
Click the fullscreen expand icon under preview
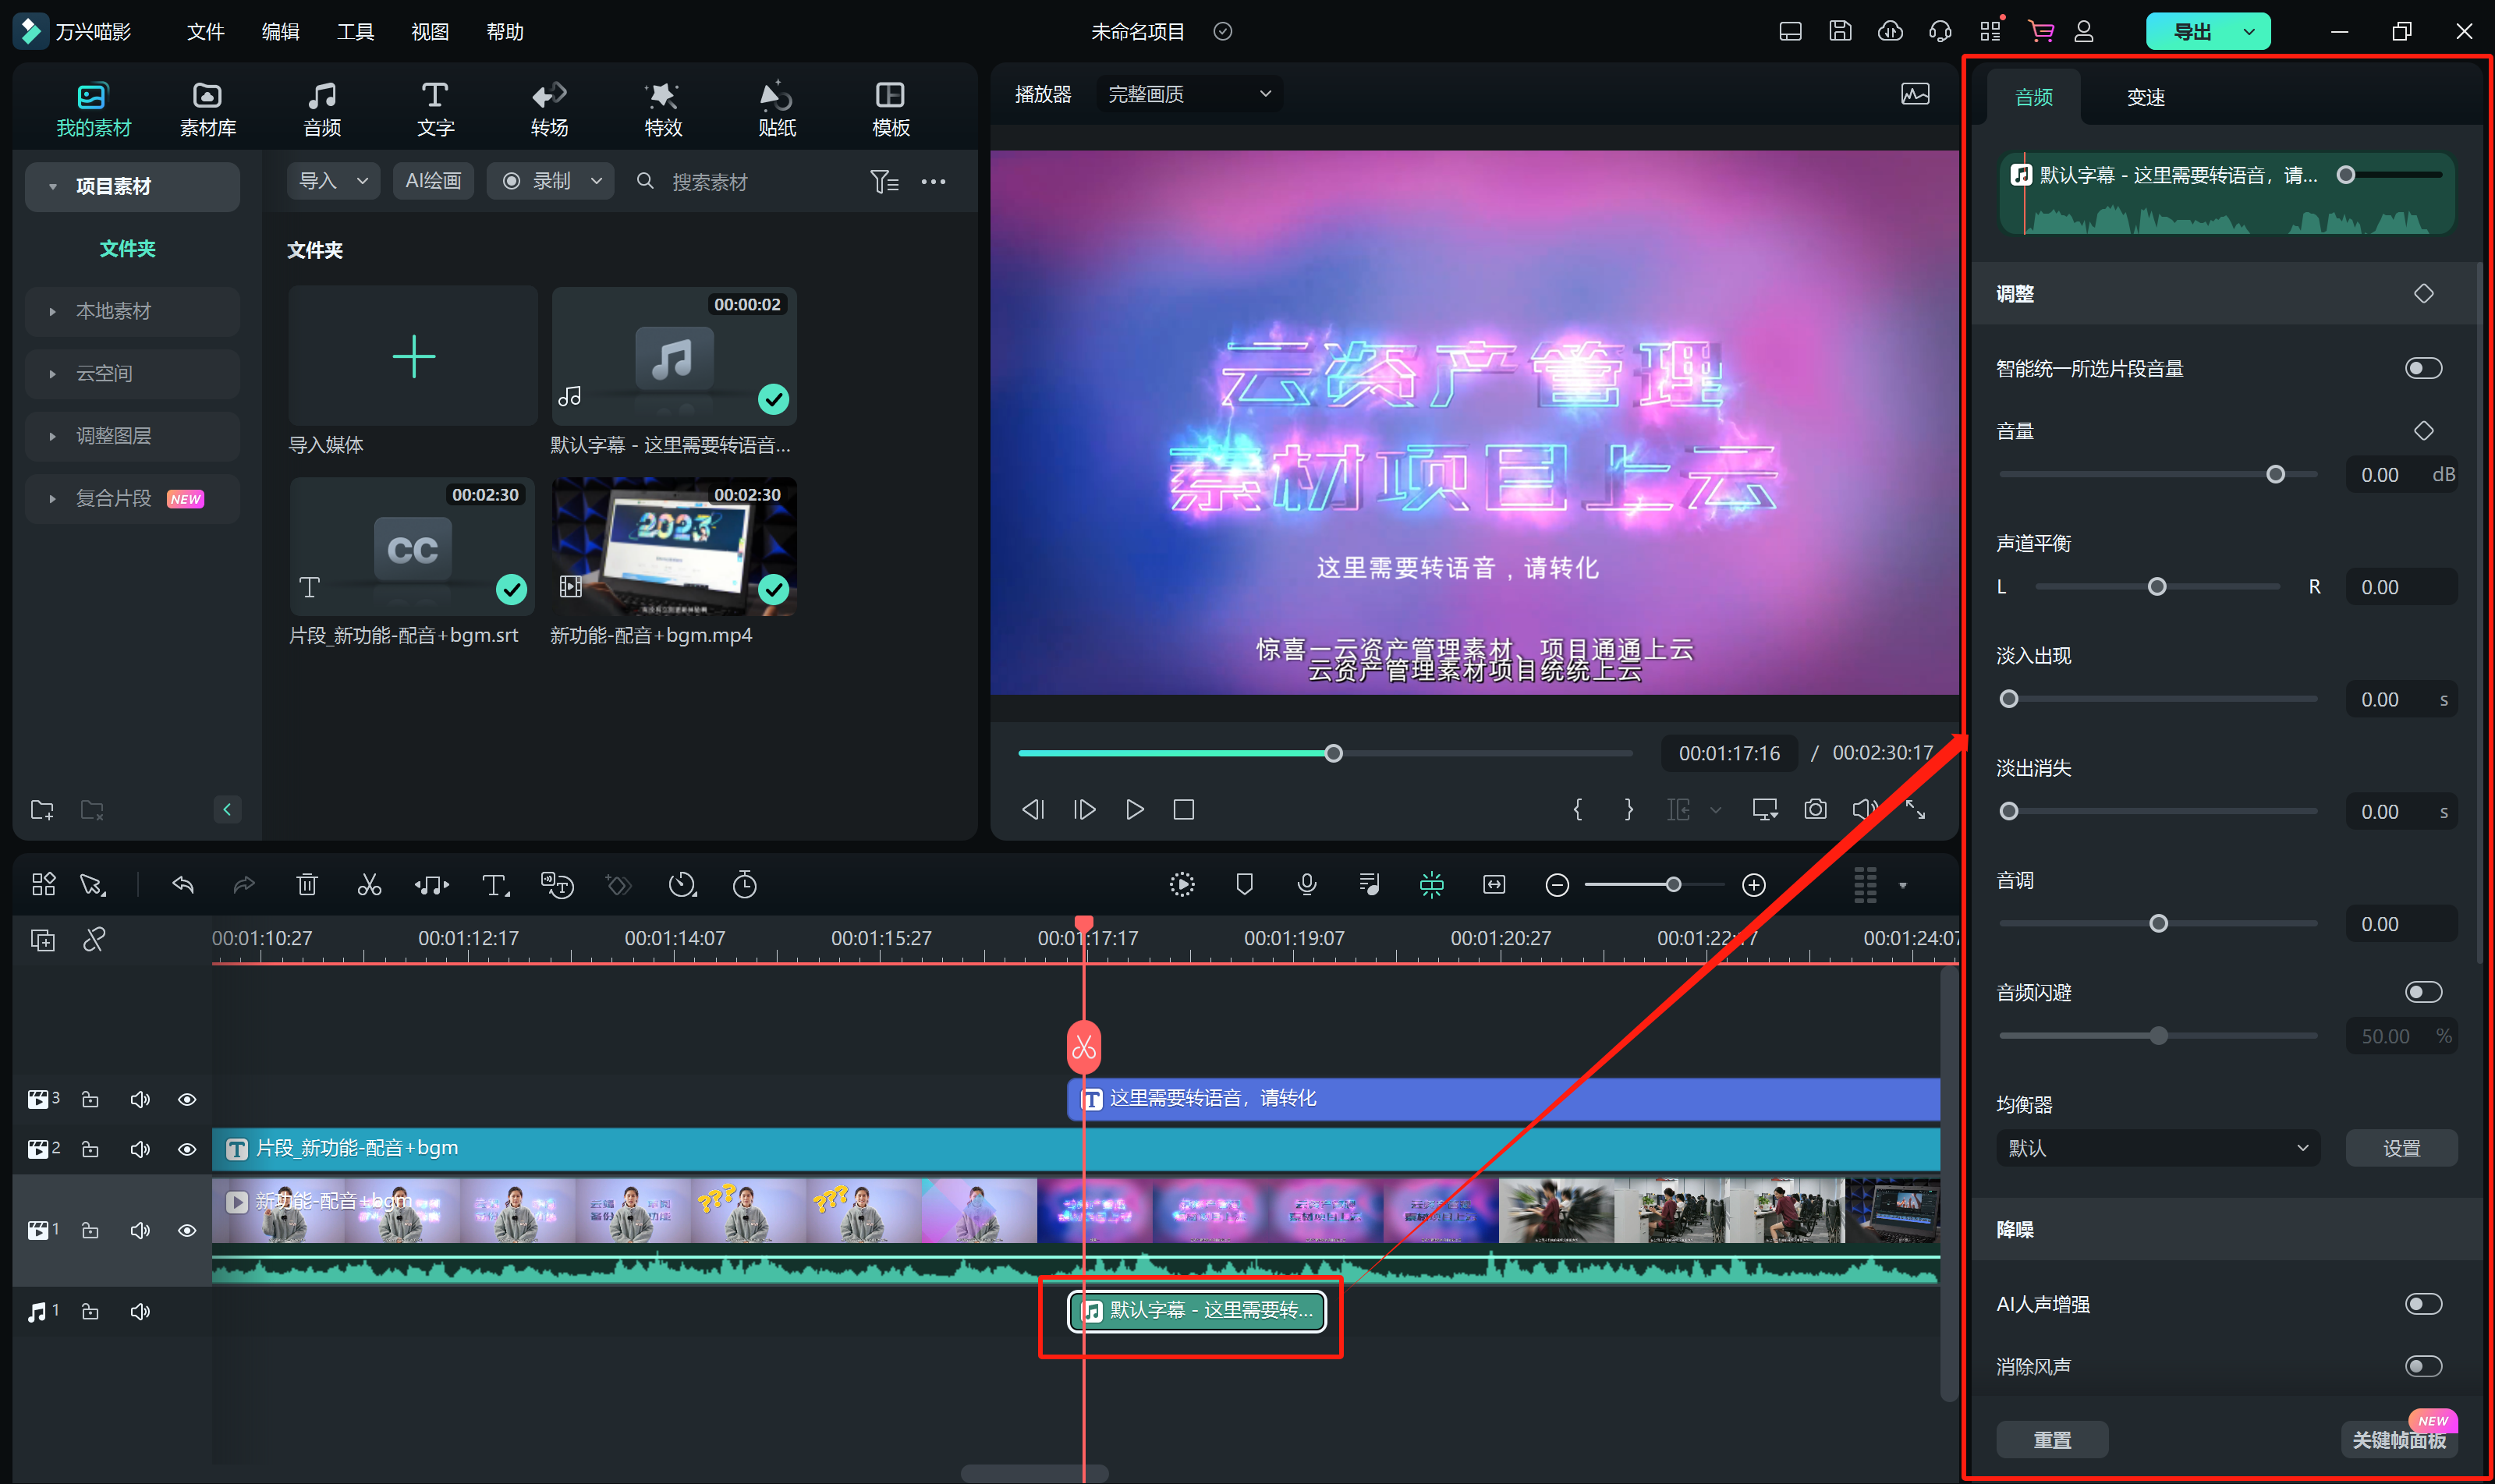(1915, 809)
